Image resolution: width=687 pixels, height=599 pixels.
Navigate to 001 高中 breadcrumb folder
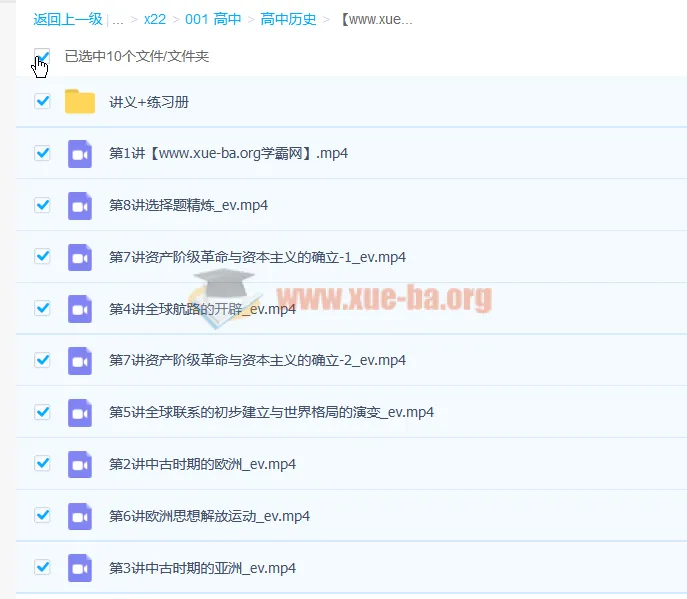tap(212, 19)
